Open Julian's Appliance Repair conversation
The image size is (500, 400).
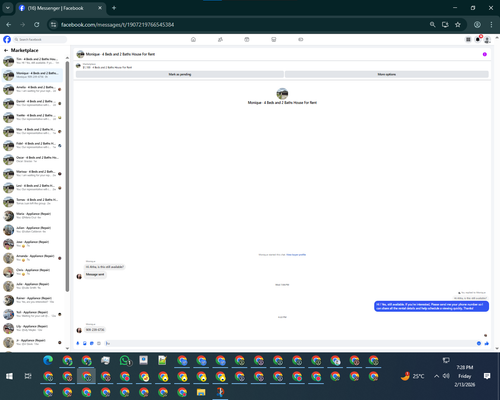[32, 230]
